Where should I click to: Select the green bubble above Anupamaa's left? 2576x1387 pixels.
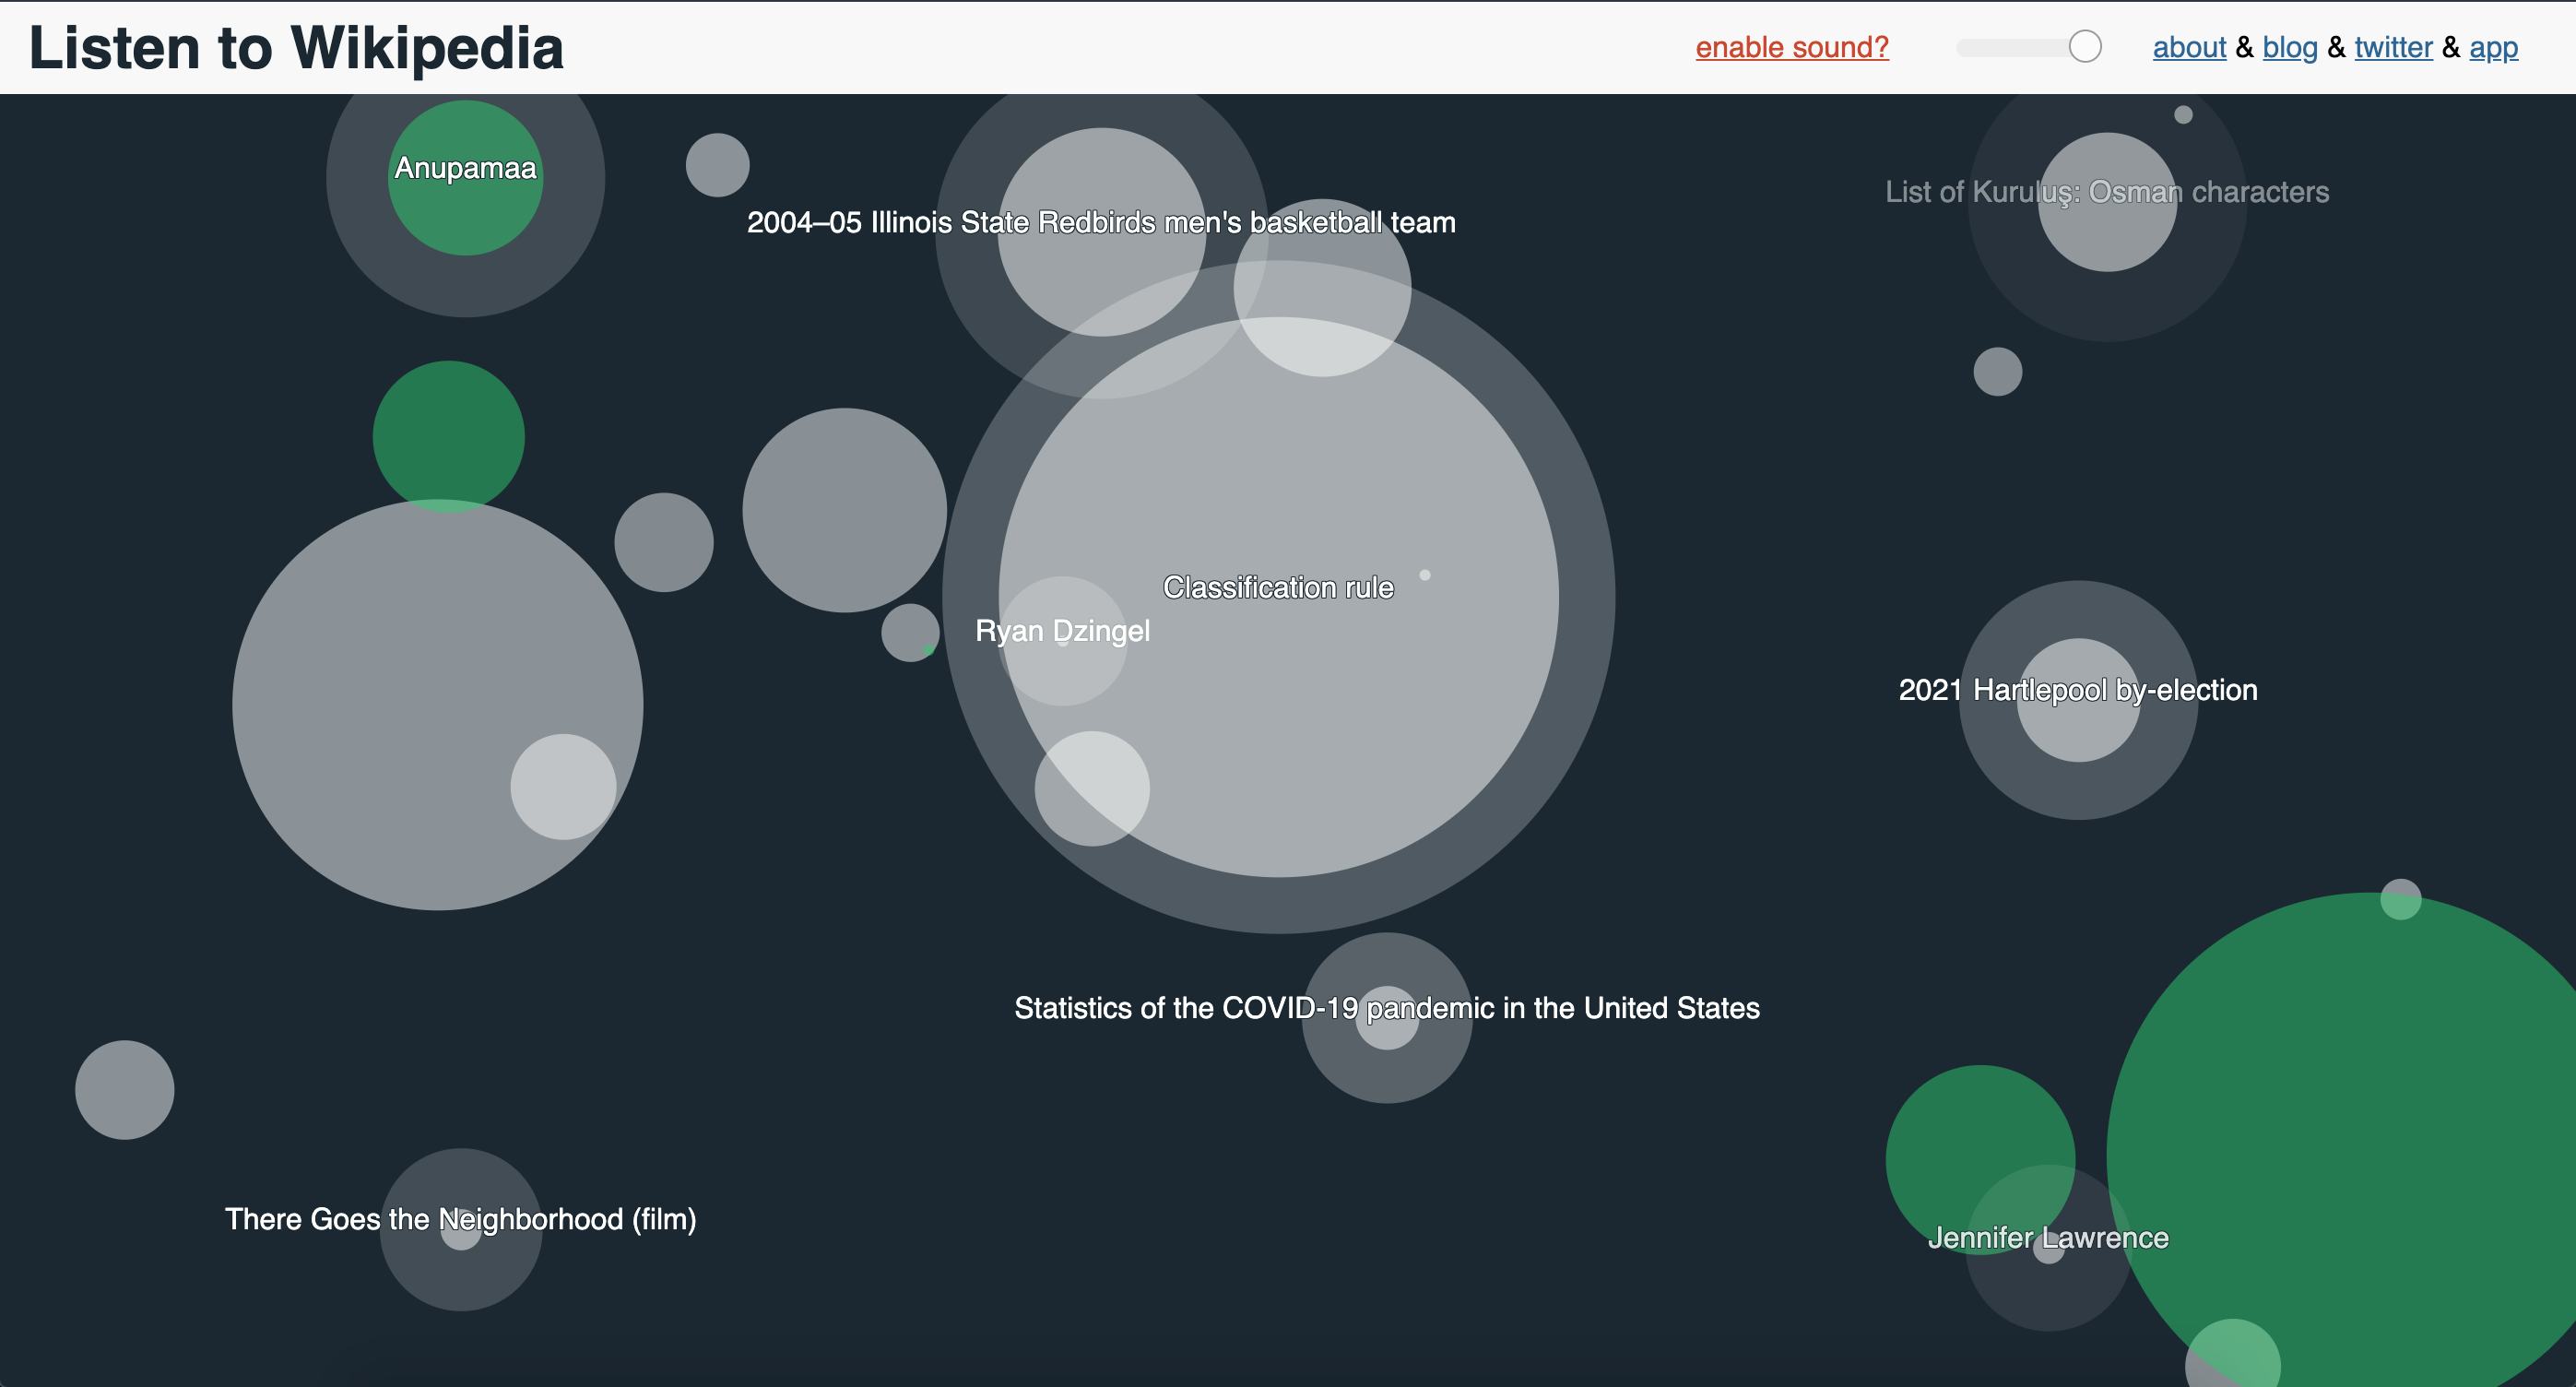(x=449, y=435)
